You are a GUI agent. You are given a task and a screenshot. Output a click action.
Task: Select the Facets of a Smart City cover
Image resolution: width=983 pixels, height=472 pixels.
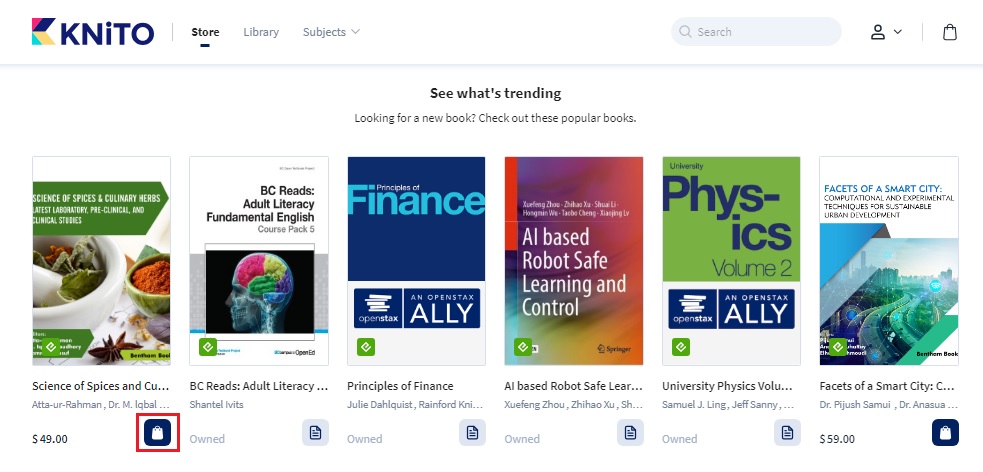(x=888, y=260)
